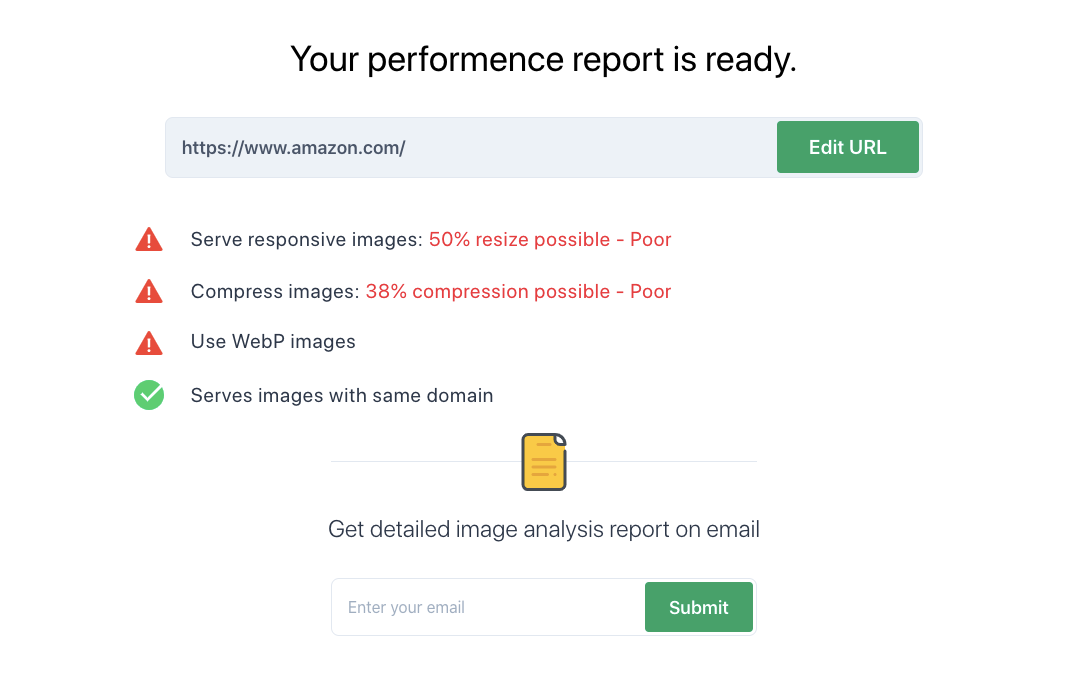Select the Use WebP images recommendation
The width and height of the screenshot is (1075, 690).
273,342
